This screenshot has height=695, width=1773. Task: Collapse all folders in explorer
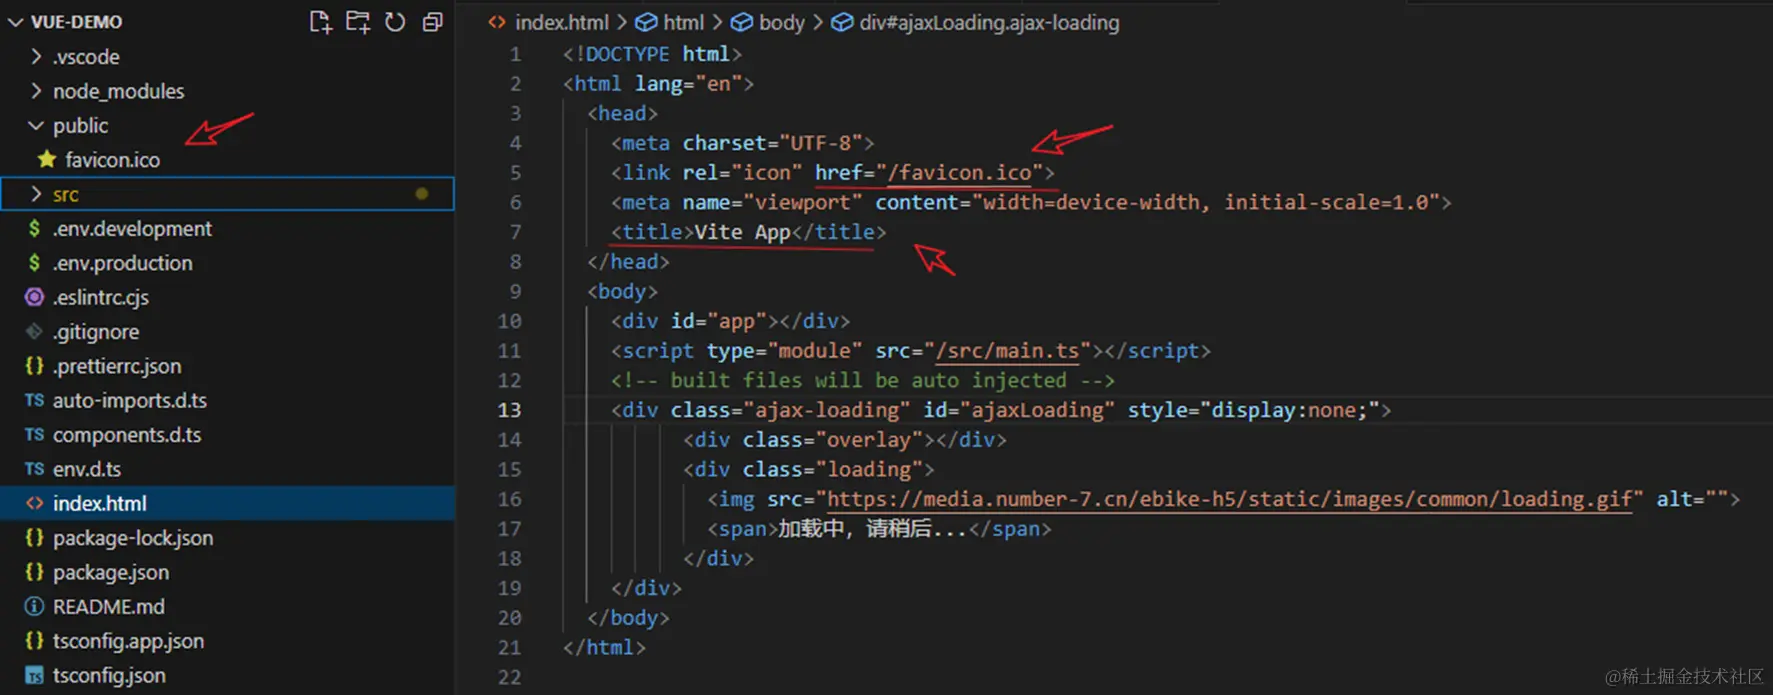coord(432,22)
